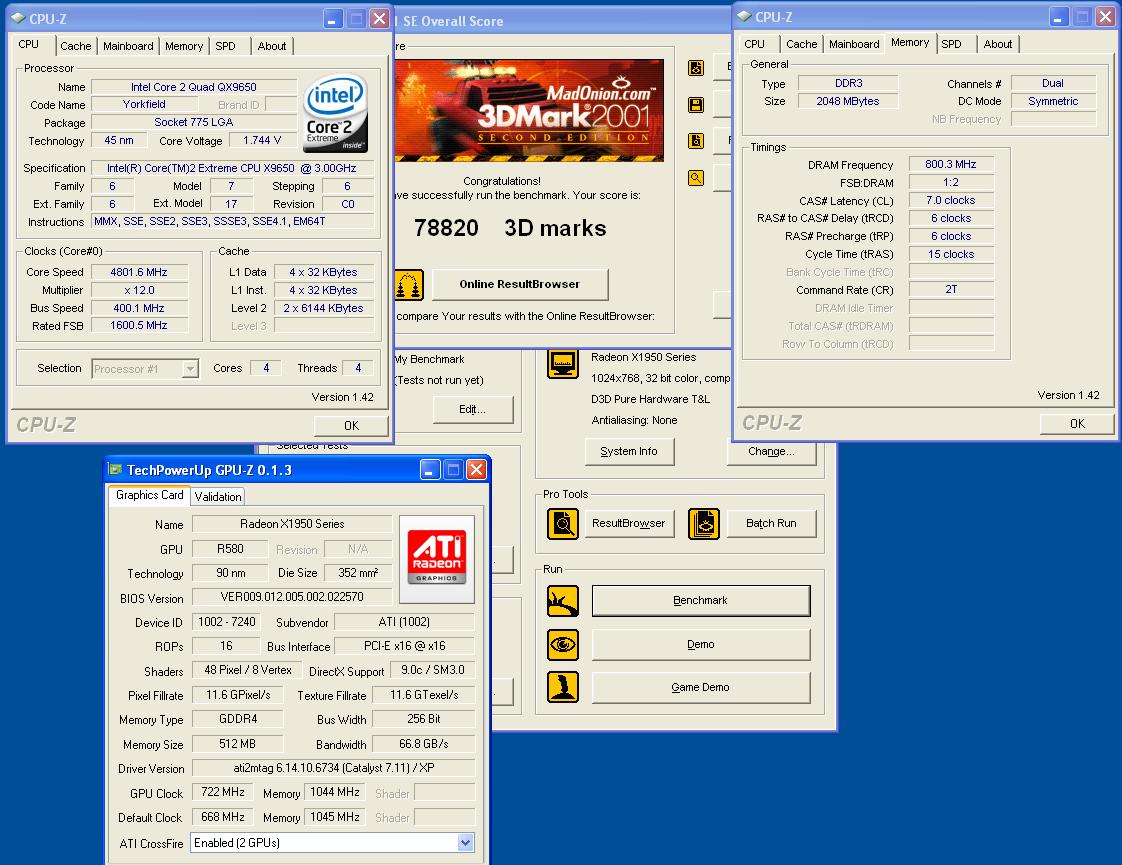The image size is (1122, 865).
Task: Click the Core Speed 4801.6 MHz field
Action: point(140,272)
